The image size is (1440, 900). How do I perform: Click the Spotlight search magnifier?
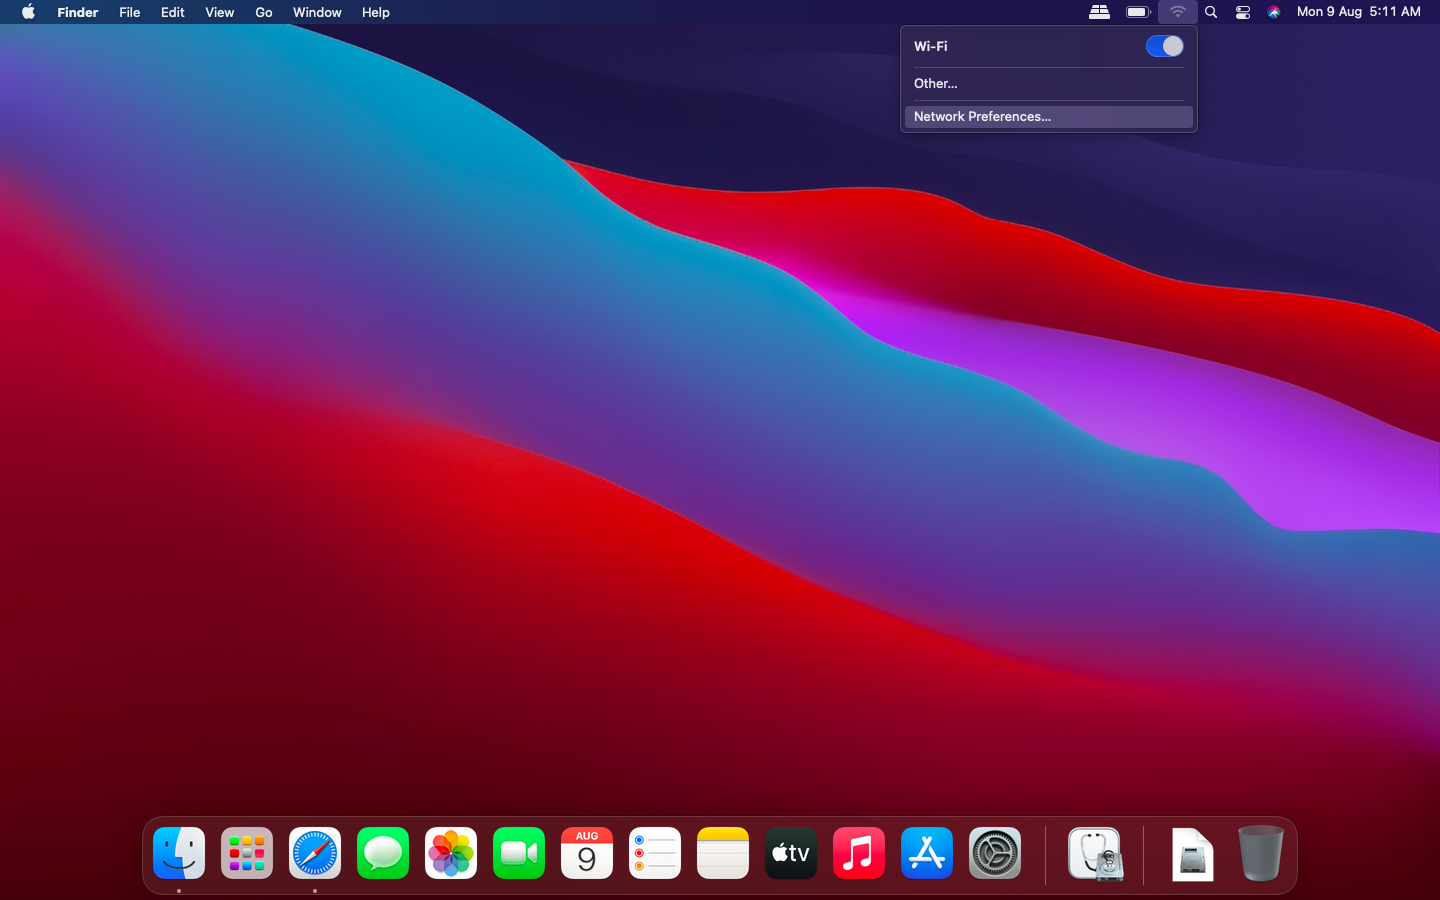coord(1211,12)
